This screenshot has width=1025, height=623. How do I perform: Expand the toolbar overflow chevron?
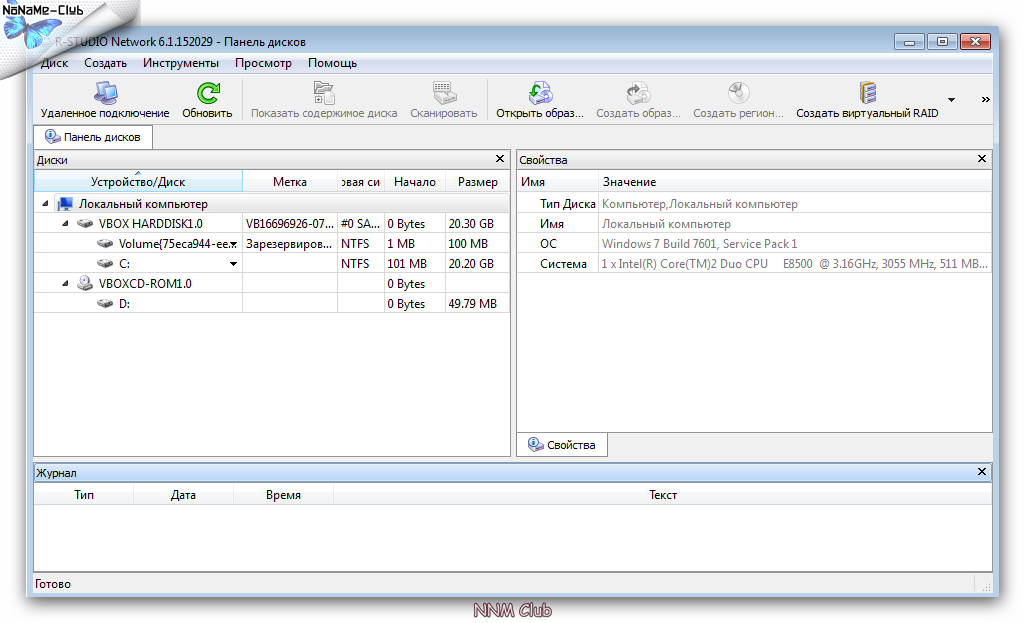click(985, 100)
